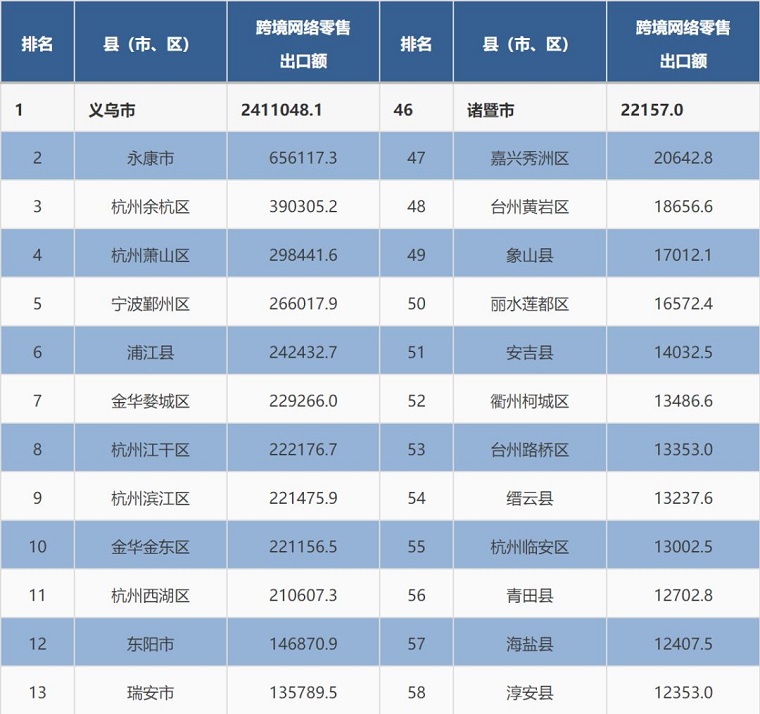Click the cell 嘉兴秀洲区

(530, 158)
